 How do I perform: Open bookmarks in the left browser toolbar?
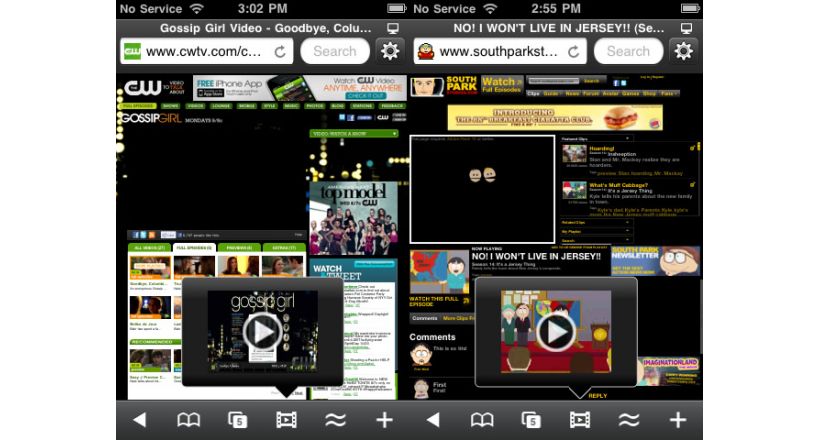pos(188,420)
